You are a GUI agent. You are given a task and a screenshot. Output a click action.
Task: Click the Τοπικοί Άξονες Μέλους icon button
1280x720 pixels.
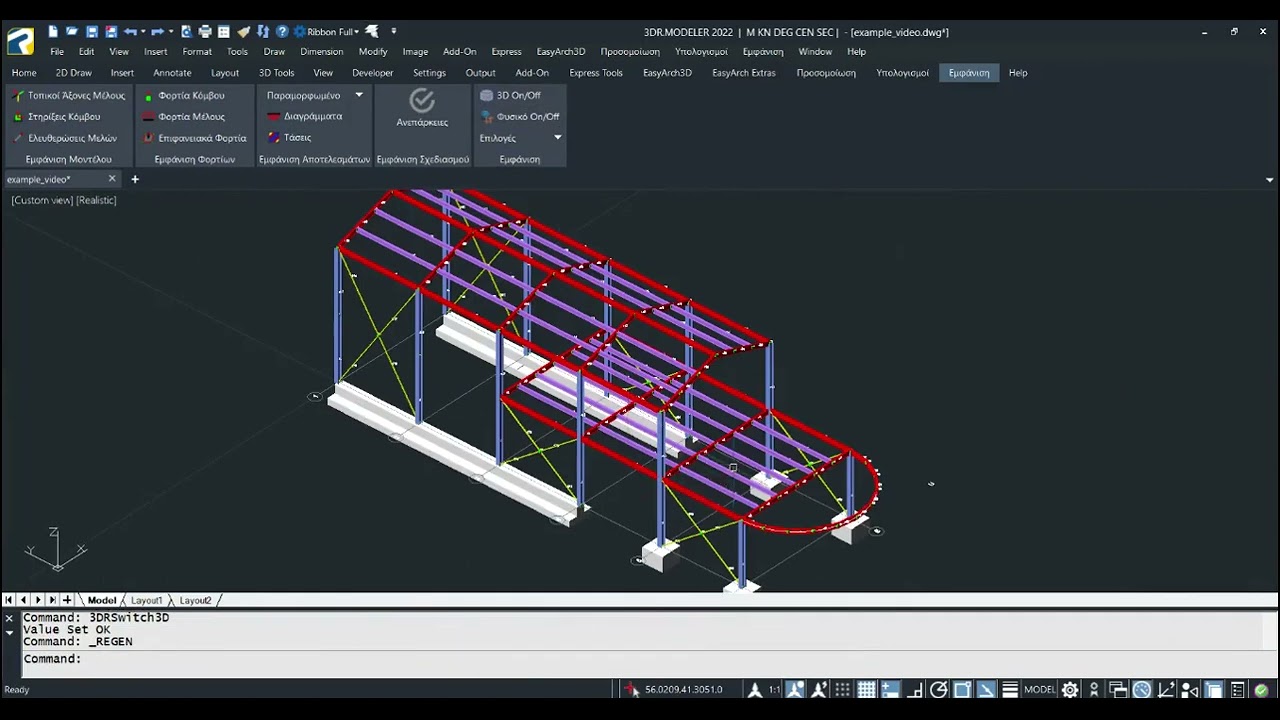(x=68, y=96)
